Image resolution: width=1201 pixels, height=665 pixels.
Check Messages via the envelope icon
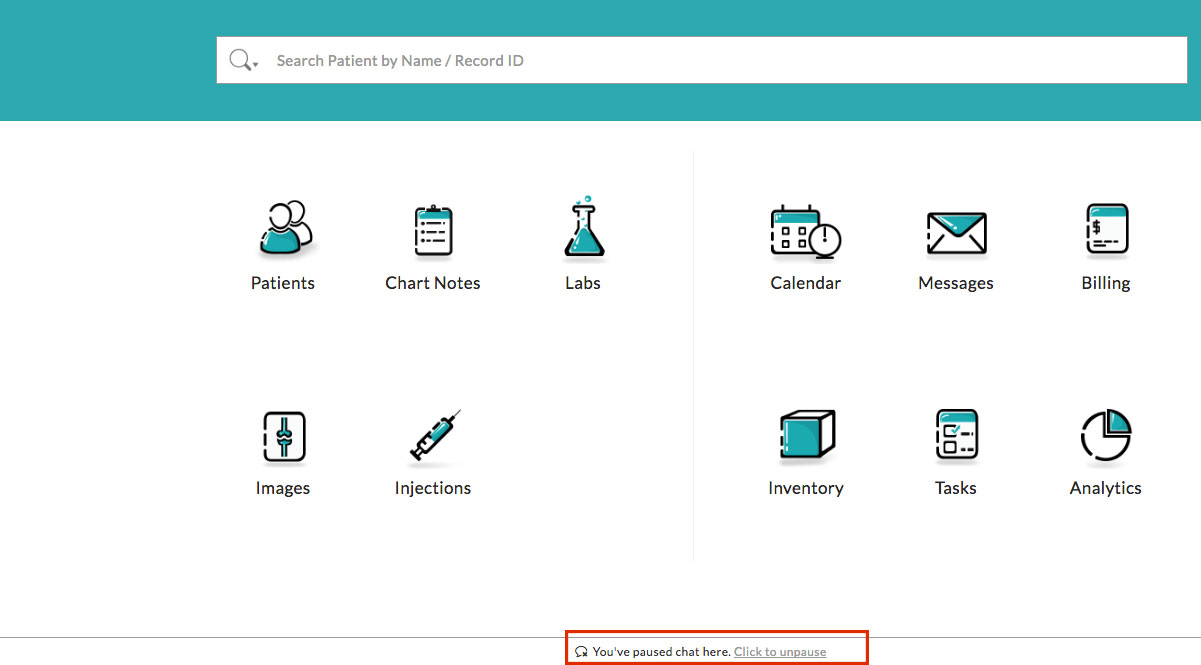(956, 232)
